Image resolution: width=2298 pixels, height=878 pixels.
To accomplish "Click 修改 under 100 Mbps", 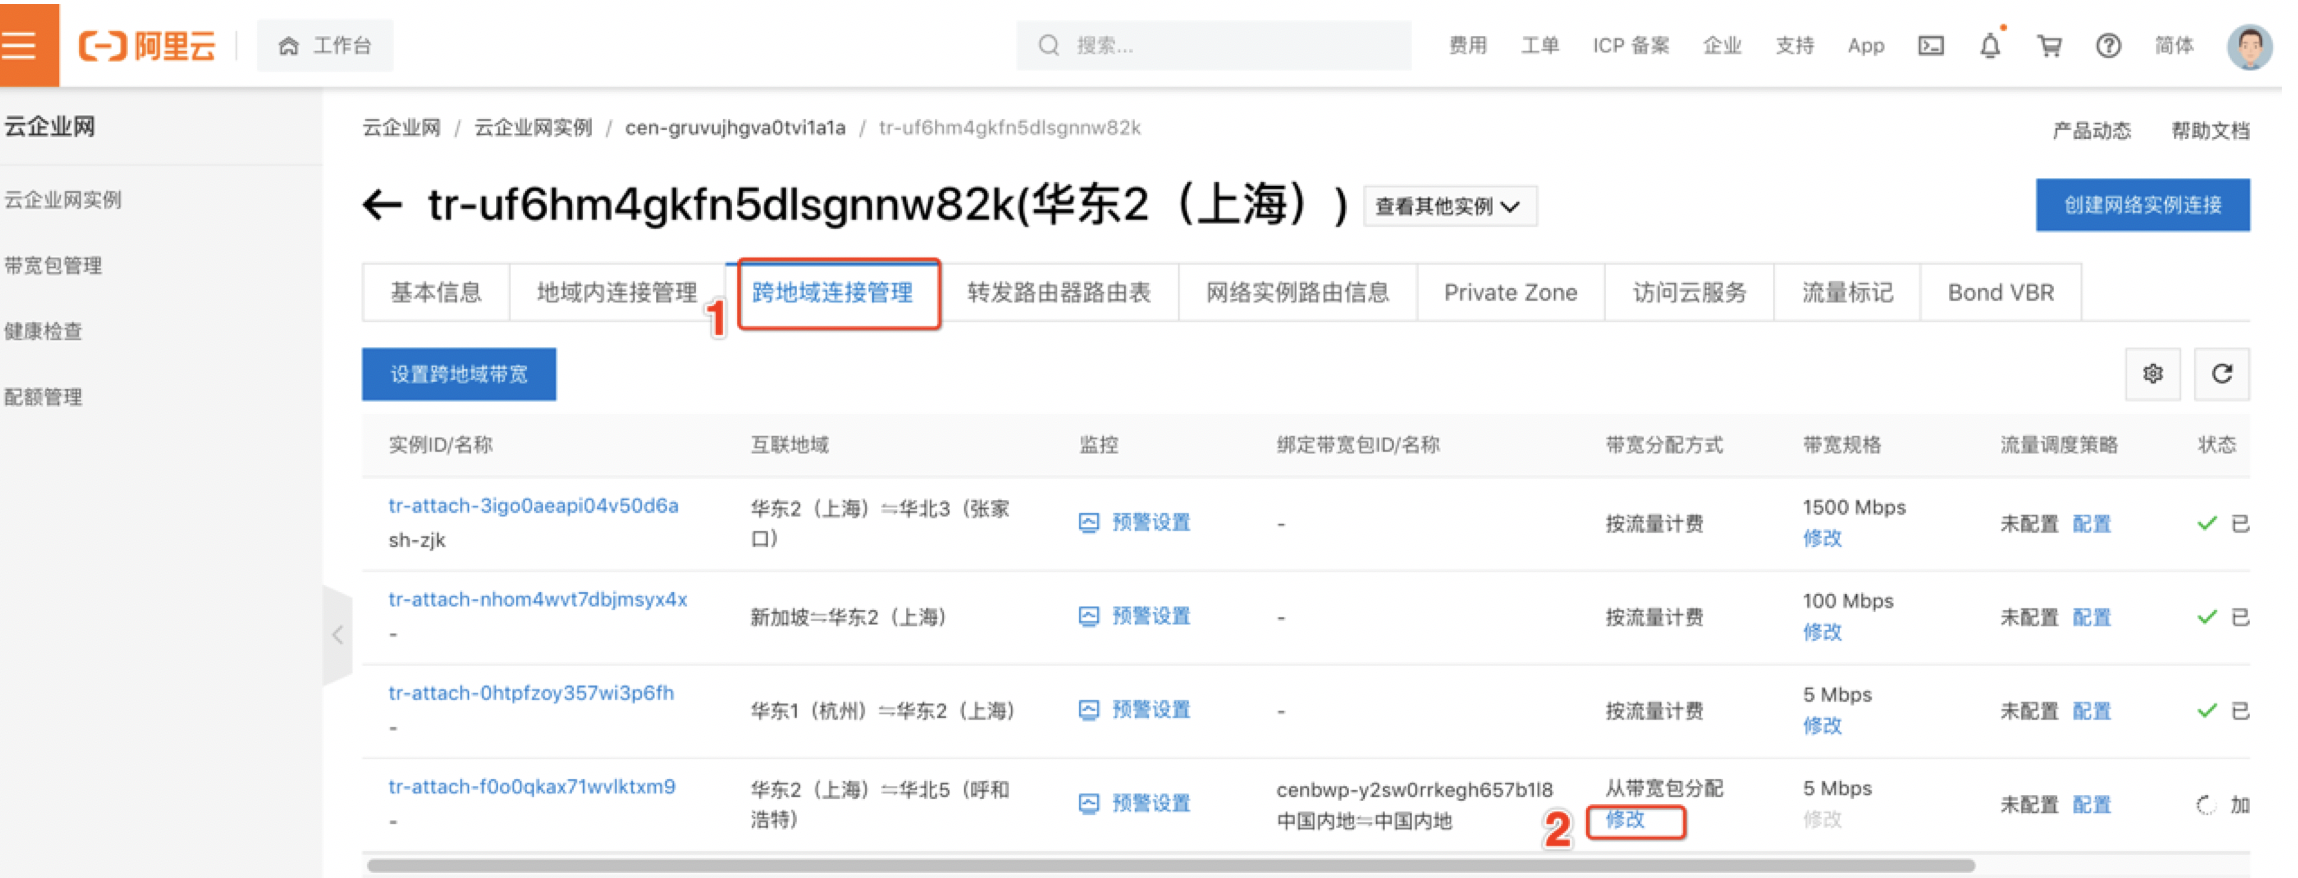I will pos(1822,632).
